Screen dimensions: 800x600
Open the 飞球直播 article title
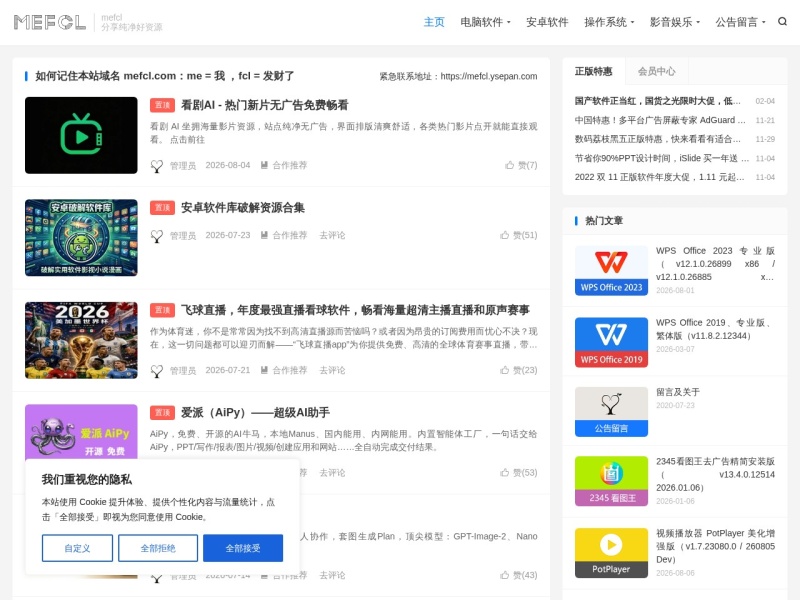355,310
